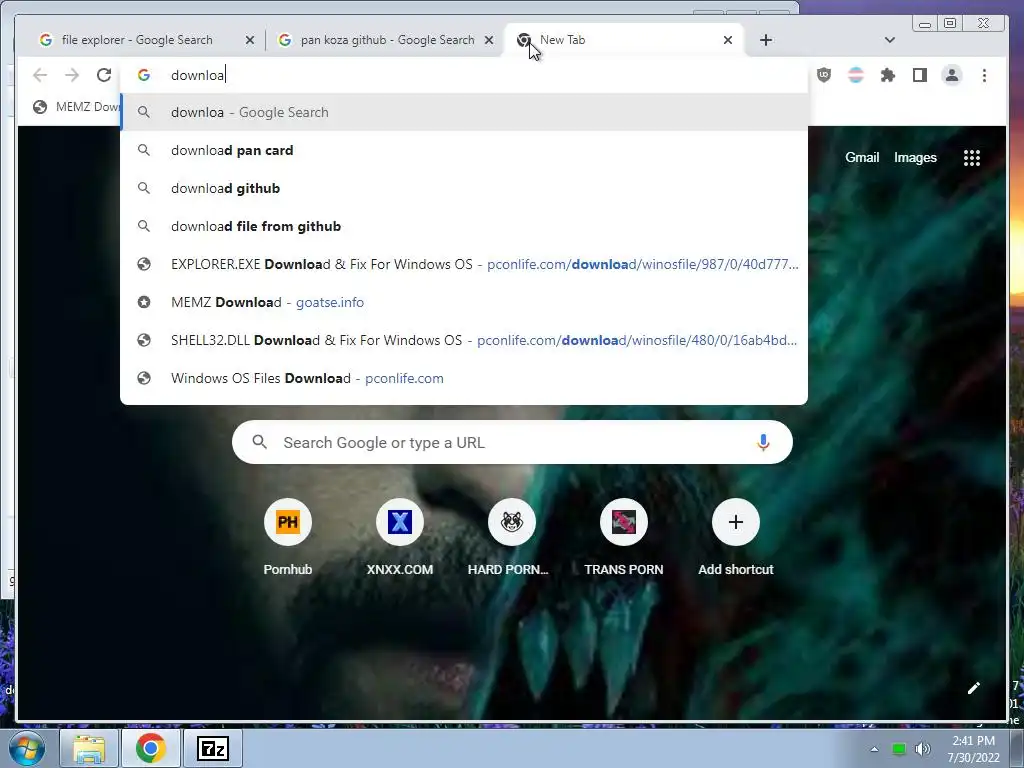Open the MEMZ Download bookmark

click(x=76, y=106)
